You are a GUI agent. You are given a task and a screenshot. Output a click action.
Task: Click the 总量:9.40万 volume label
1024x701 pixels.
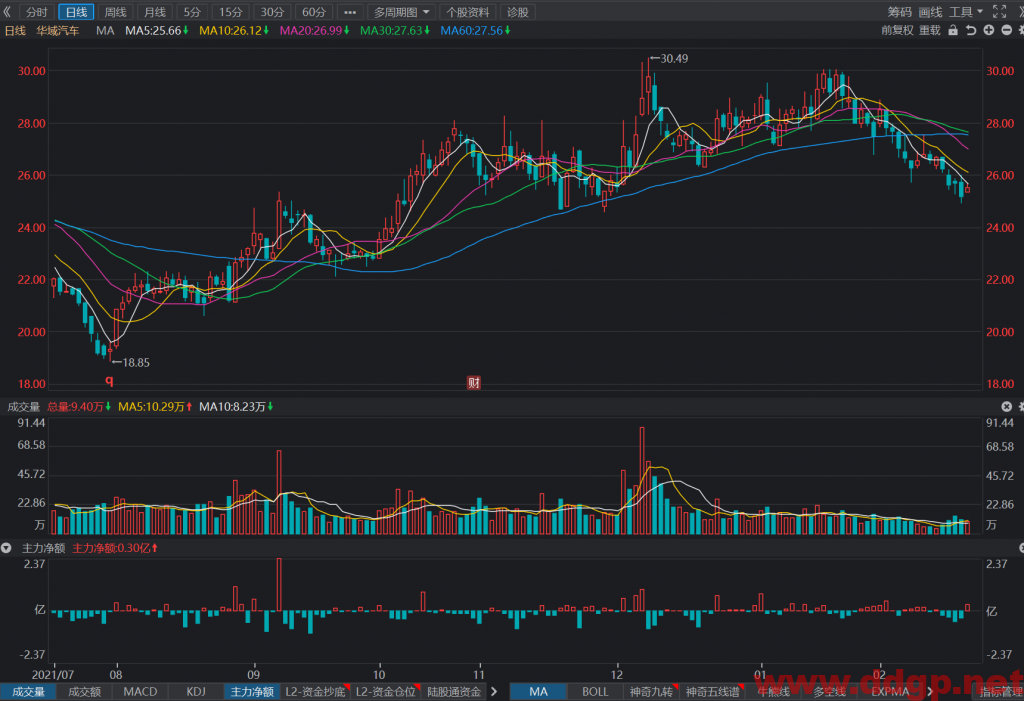79,406
